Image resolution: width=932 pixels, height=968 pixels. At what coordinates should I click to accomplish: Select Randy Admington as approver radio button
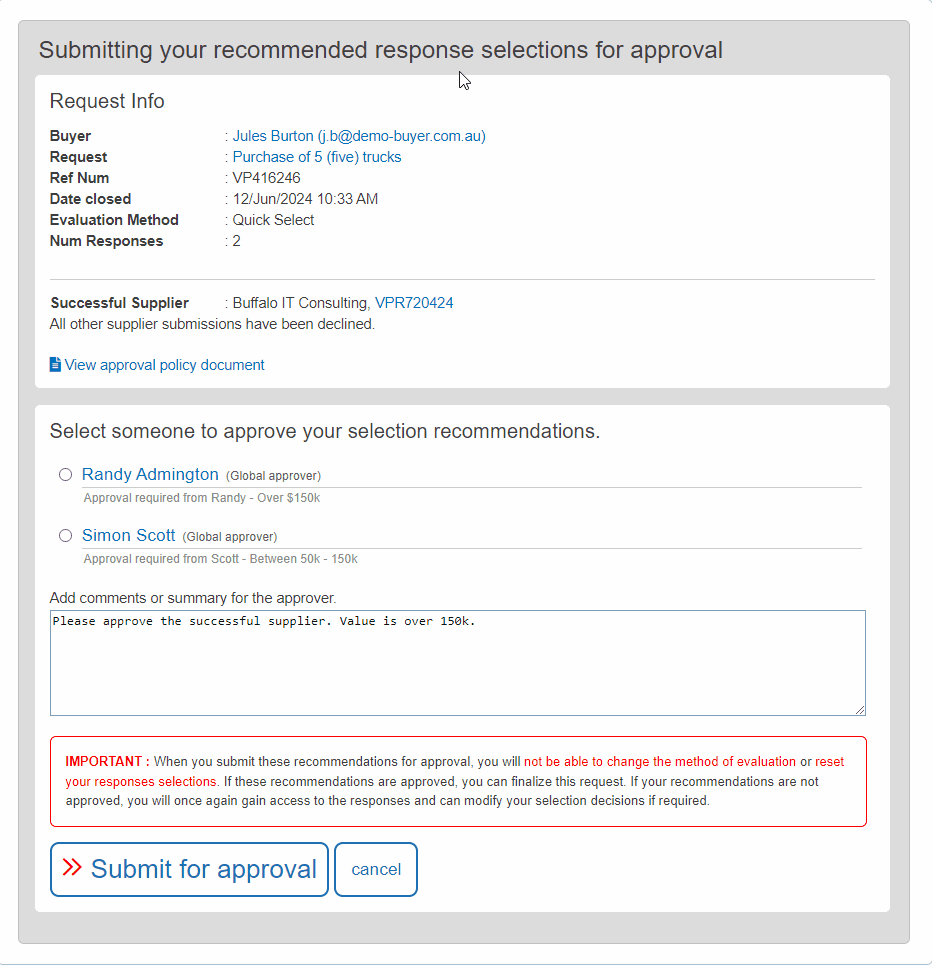tap(65, 474)
